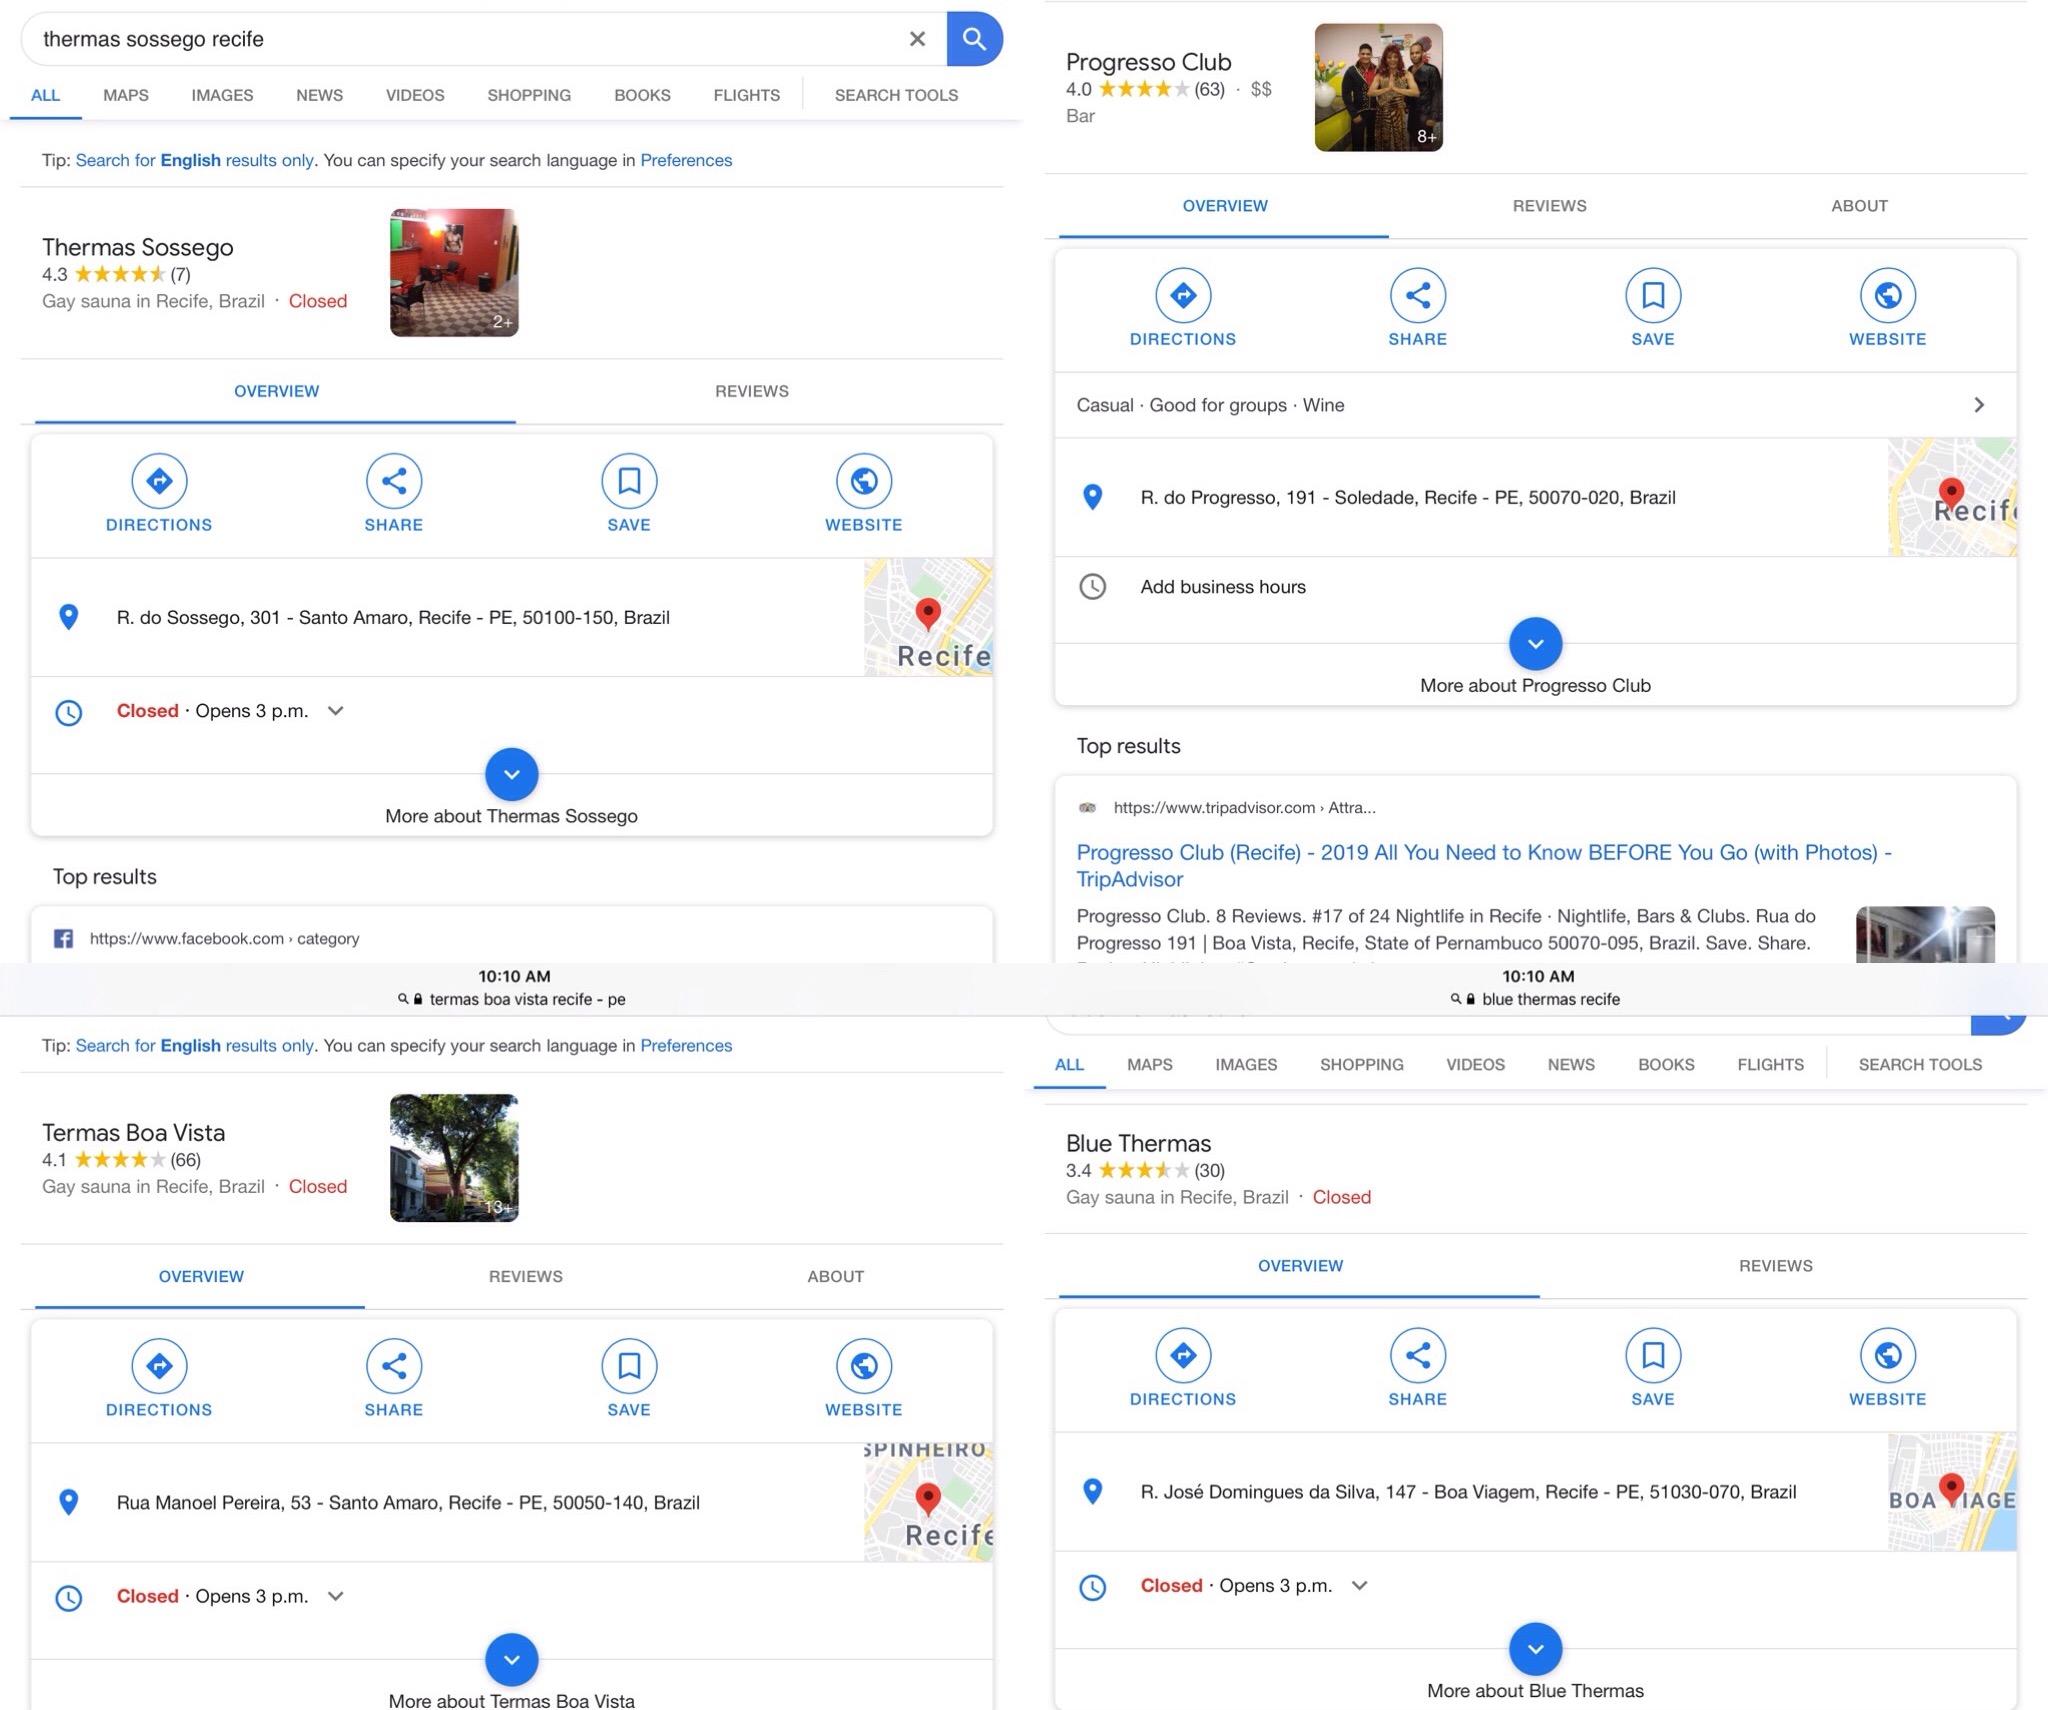
Task: Open Progresso Club photo thumbnail
Action: point(1379,87)
